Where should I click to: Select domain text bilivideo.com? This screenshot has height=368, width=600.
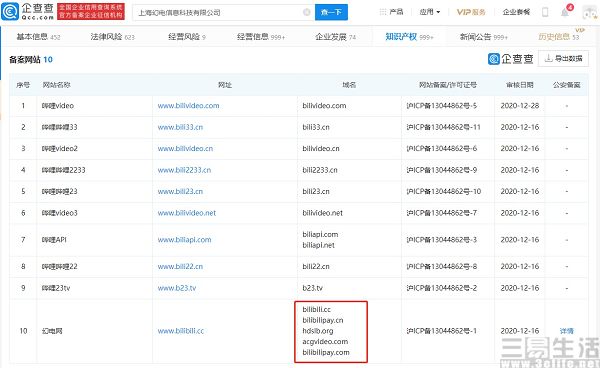tap(324, 106)
